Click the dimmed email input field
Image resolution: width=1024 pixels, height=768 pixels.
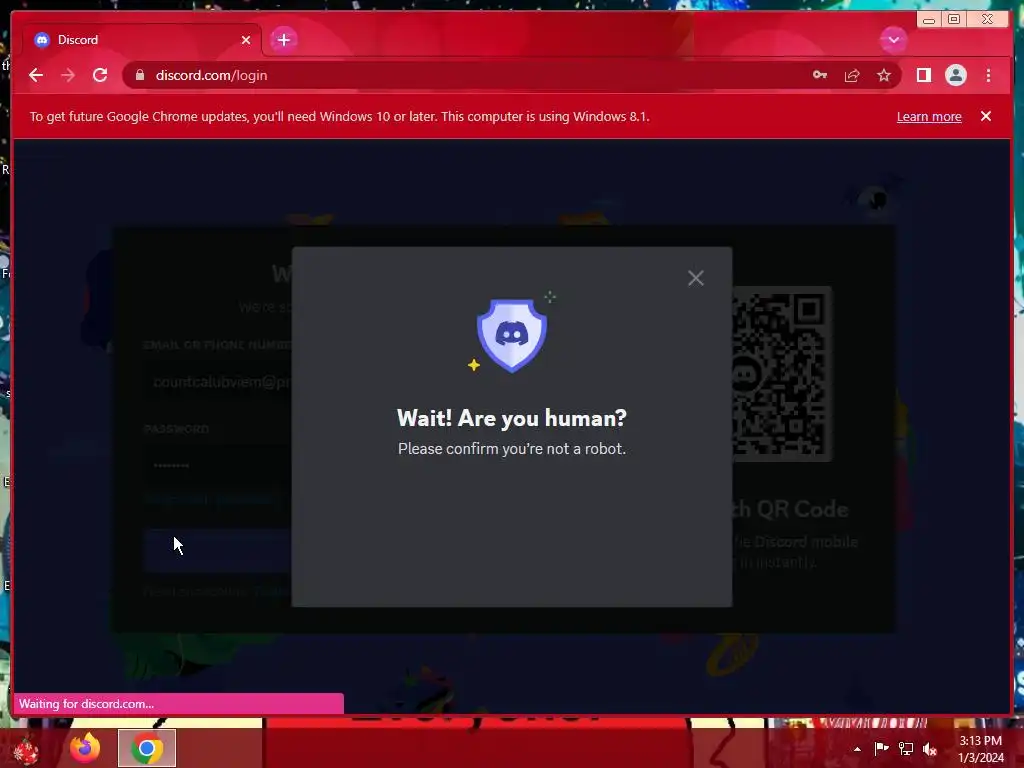tap(217, 382)
